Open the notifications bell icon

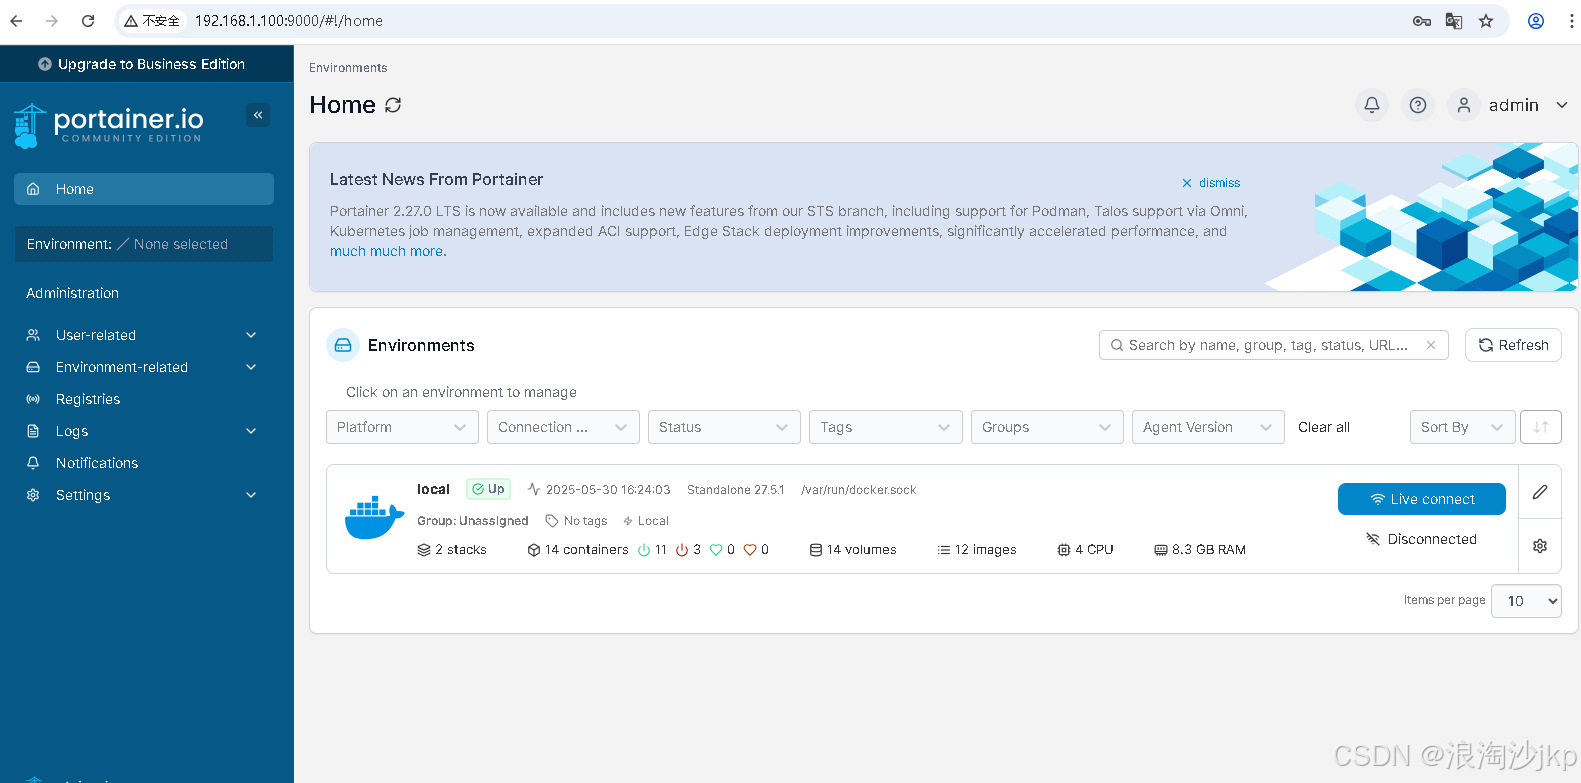(1372, 105)
